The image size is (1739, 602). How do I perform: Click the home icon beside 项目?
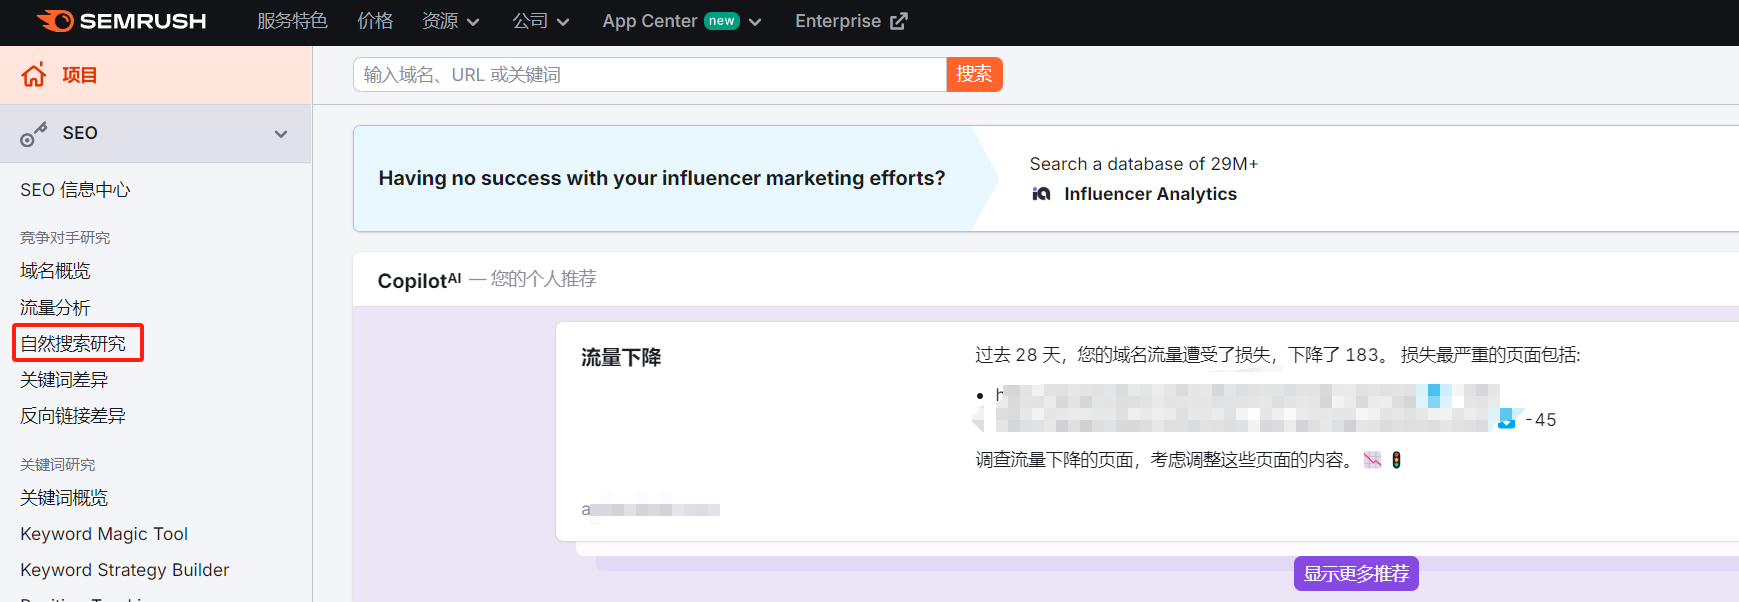(34, 75)
